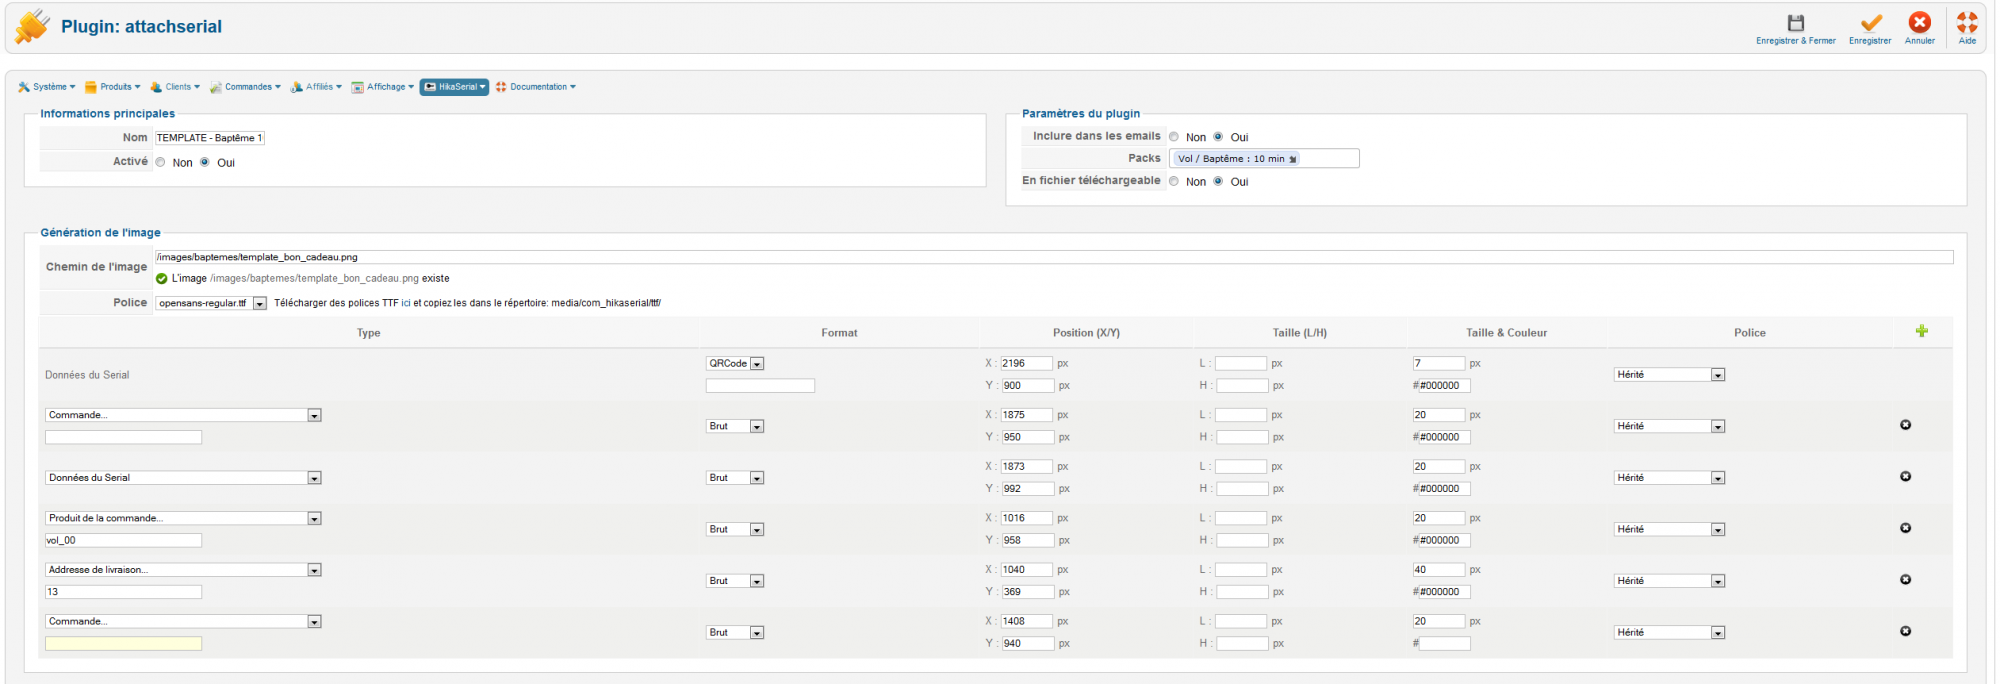Select Non for Inclure dans les emails
2000x684 pixels.
pos(1174,137)
